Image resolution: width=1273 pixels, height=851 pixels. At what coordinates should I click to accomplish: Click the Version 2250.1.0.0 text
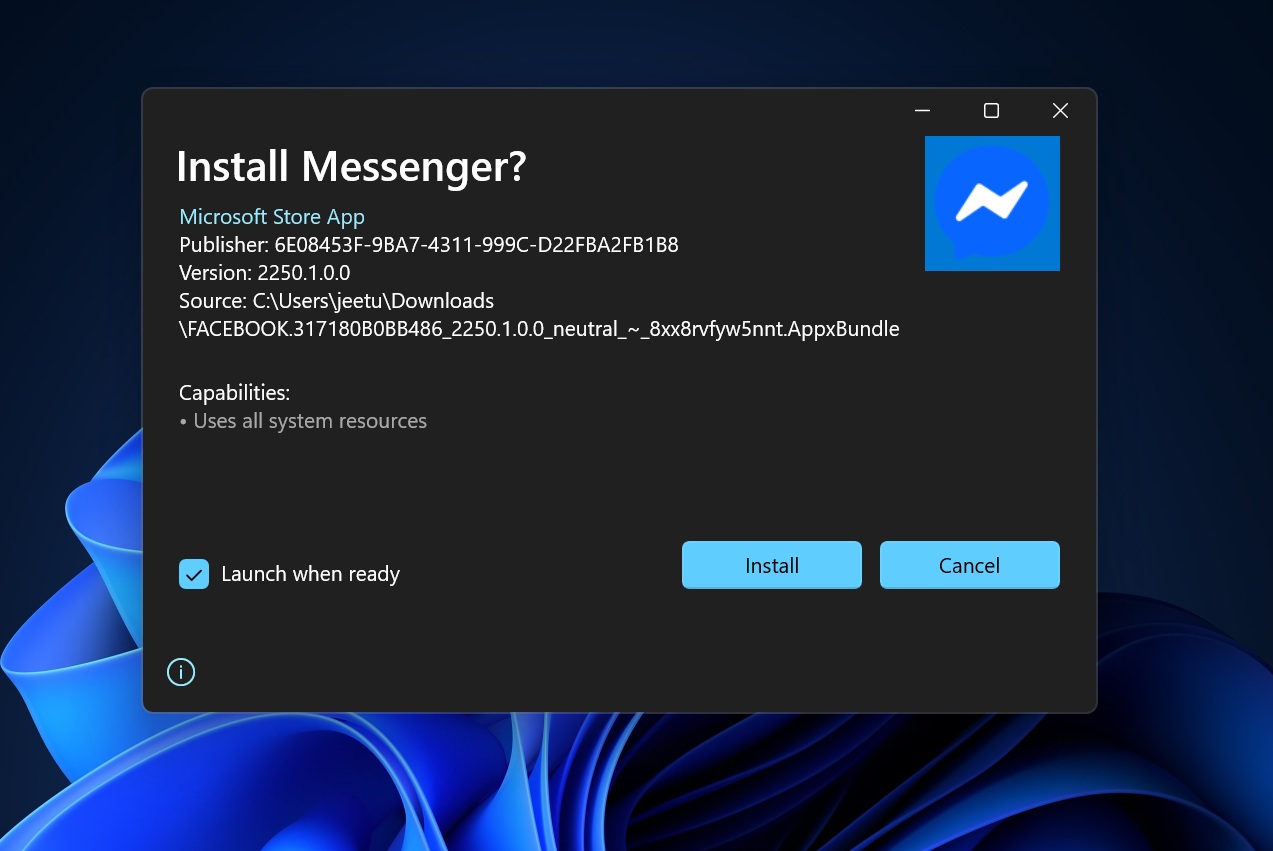click(264, 273)
